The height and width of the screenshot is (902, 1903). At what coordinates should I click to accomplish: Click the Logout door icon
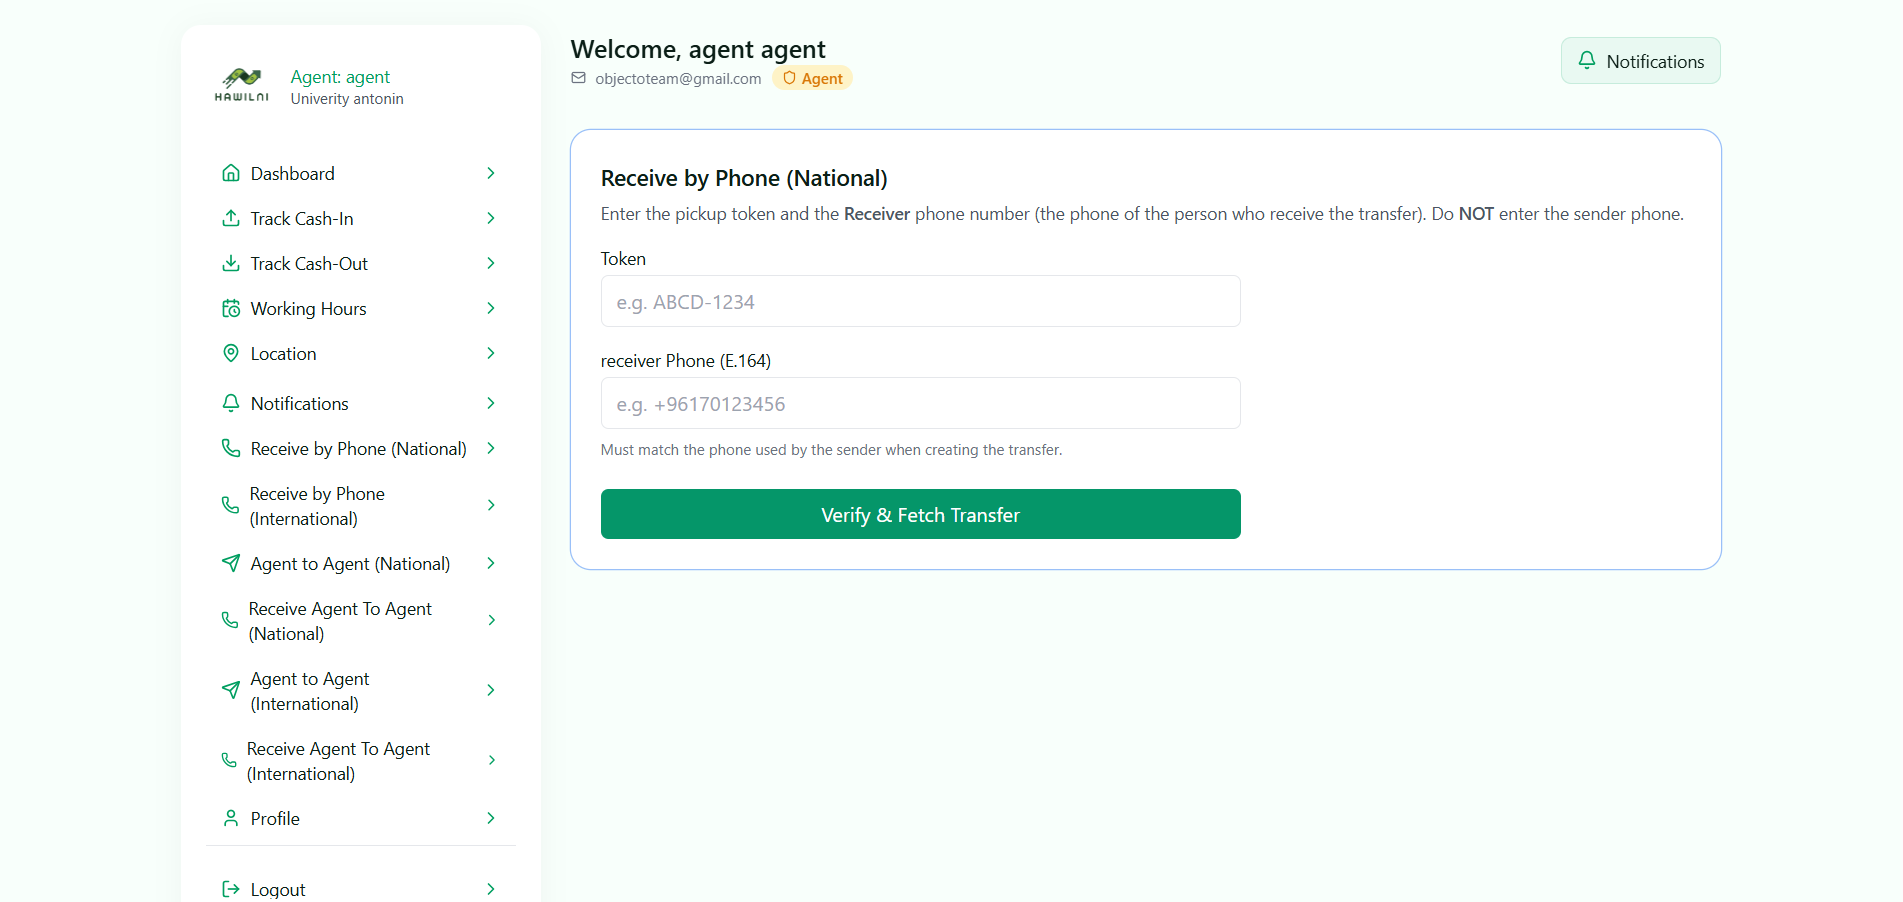tap(231, 889)
